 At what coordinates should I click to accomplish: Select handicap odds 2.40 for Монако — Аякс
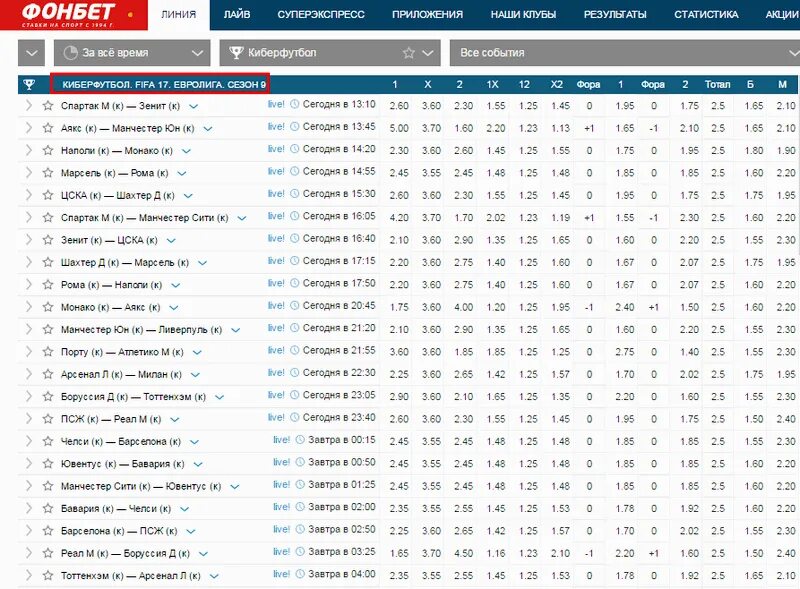tap(624, 307)
